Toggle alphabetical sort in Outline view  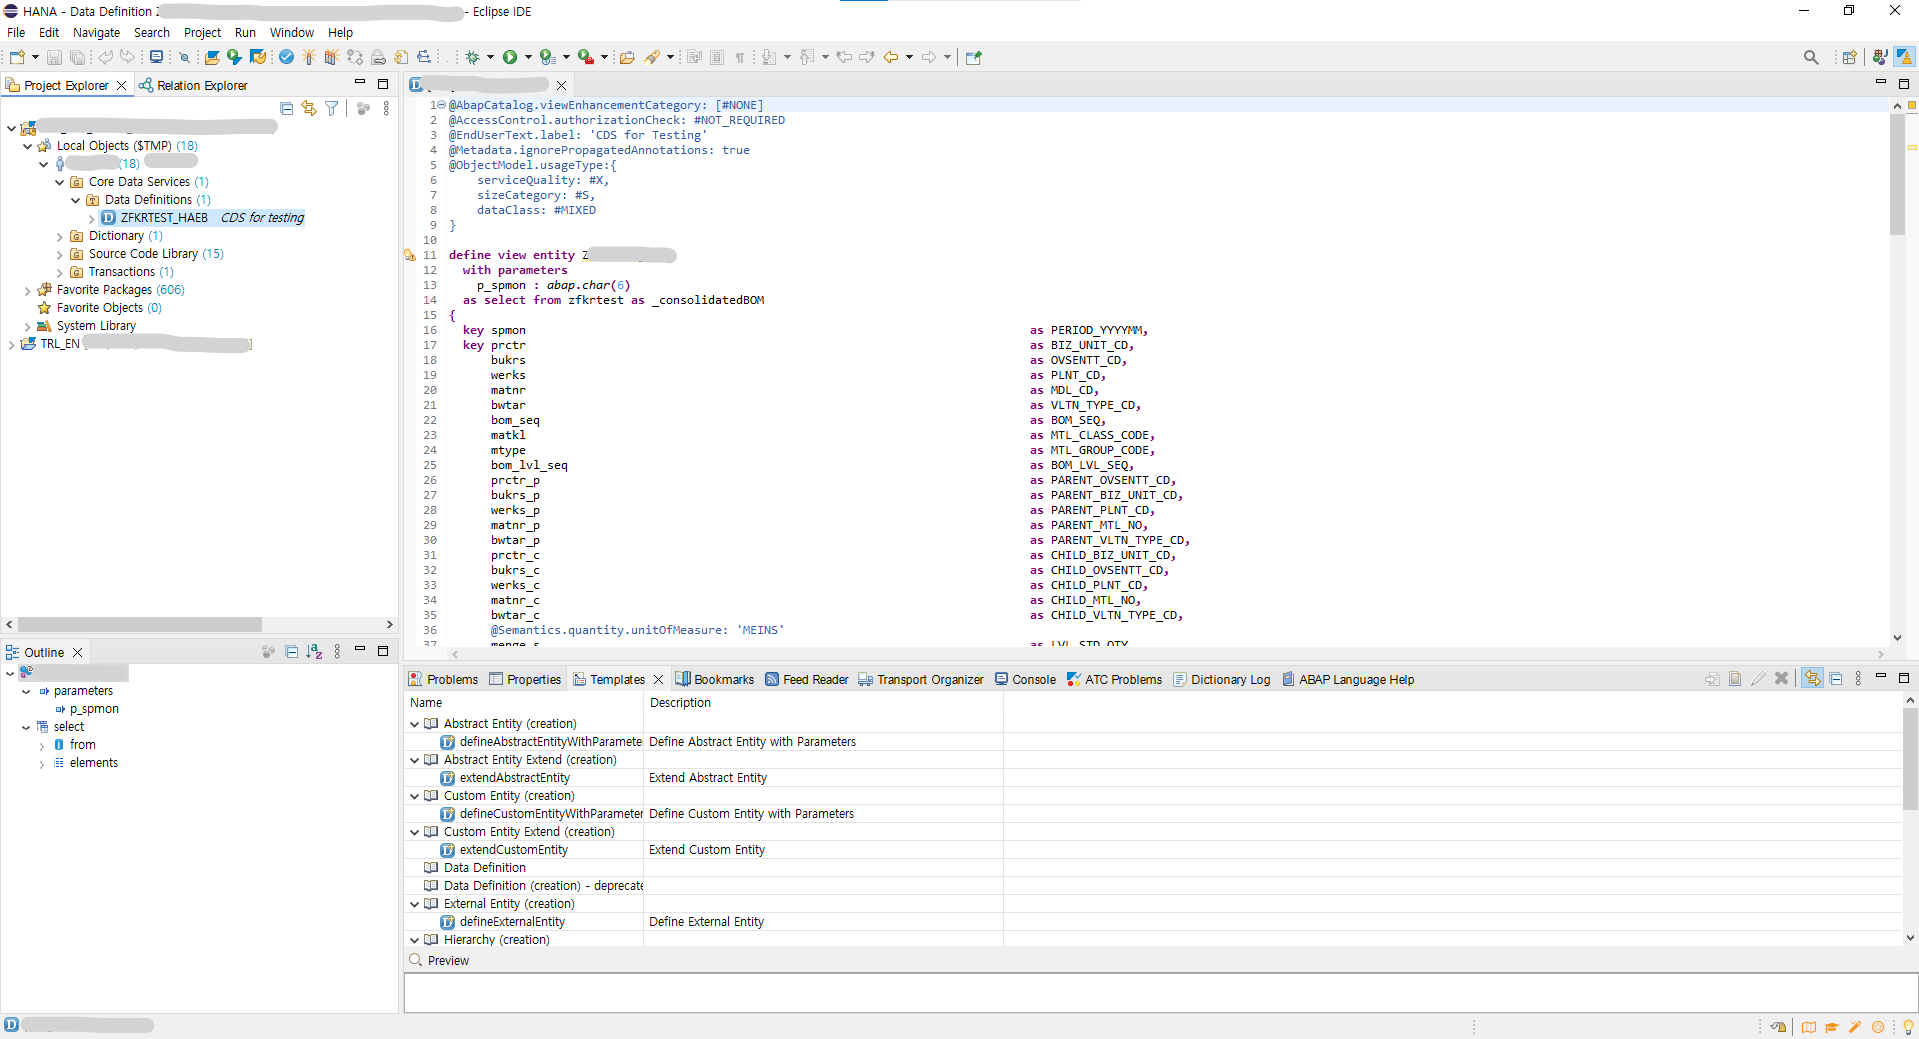tap(314, 652)
